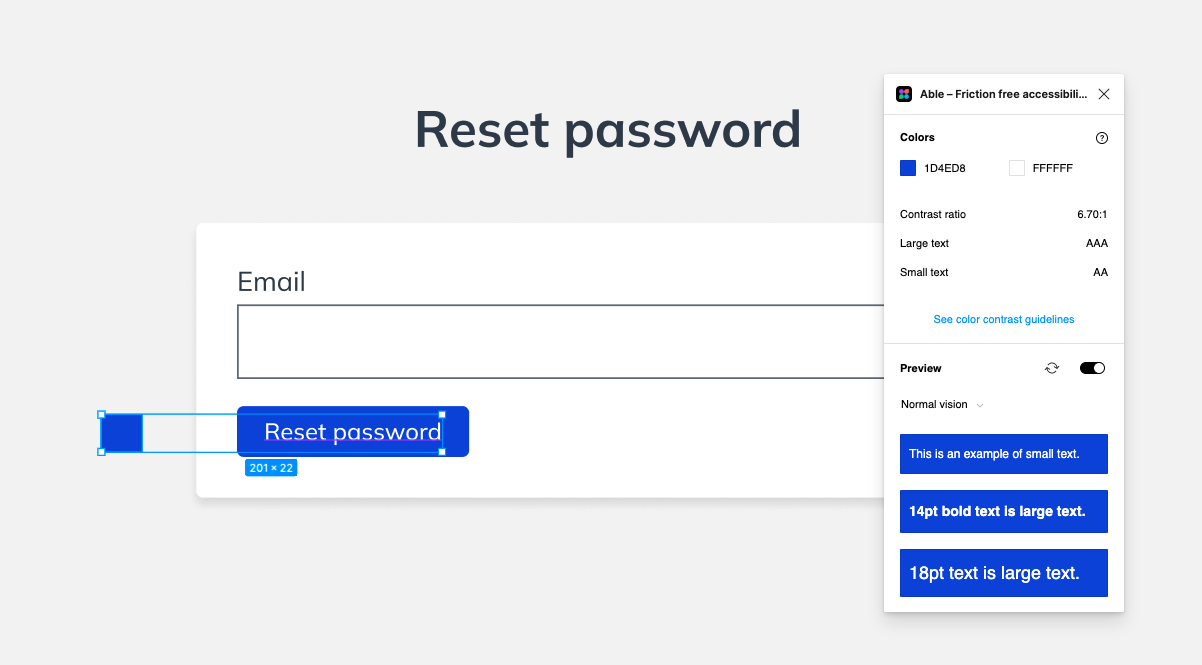
Task: Open the See color contrast guidelines link
Action: coord(1003,319)
